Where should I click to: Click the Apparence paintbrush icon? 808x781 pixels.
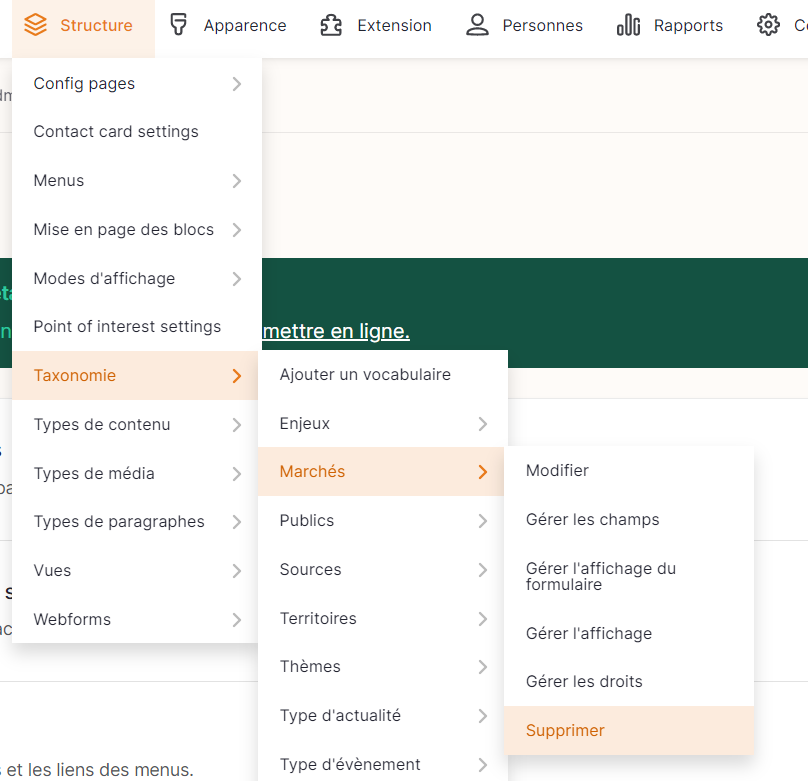(179, 25)
